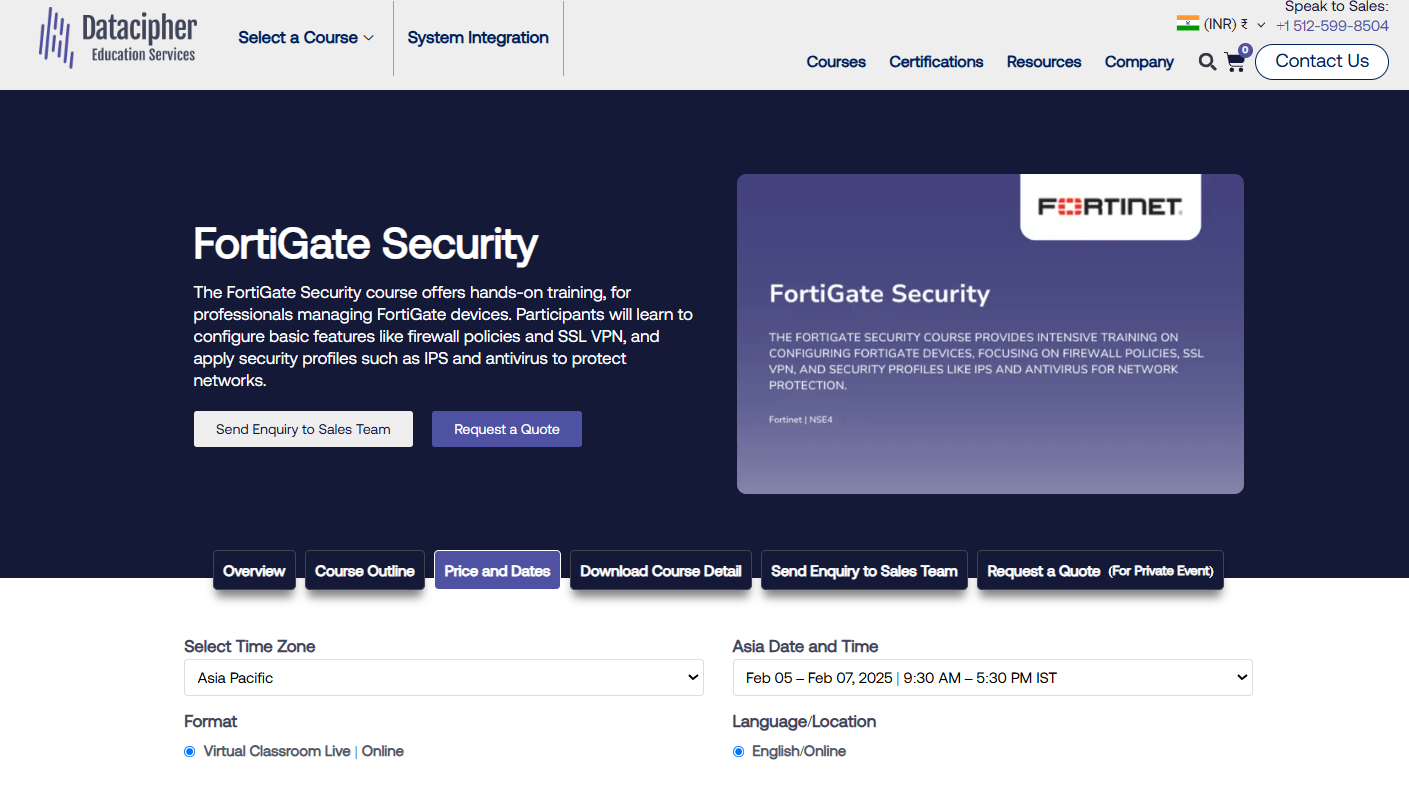
Task: Click the FortiGate Security course card thumbnail
Action: 990,334
